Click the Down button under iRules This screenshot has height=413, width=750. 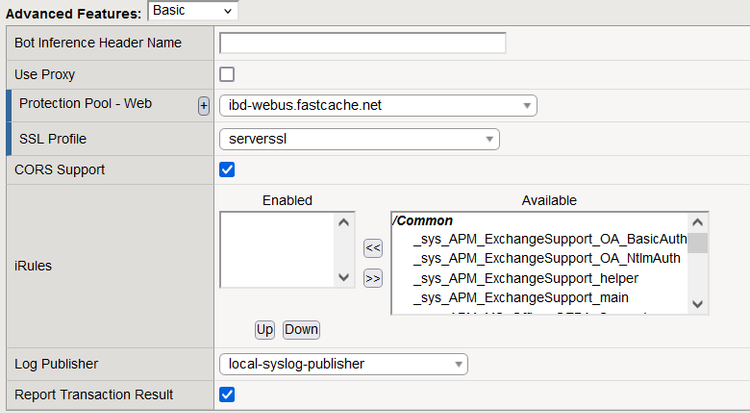pos(301,329)
